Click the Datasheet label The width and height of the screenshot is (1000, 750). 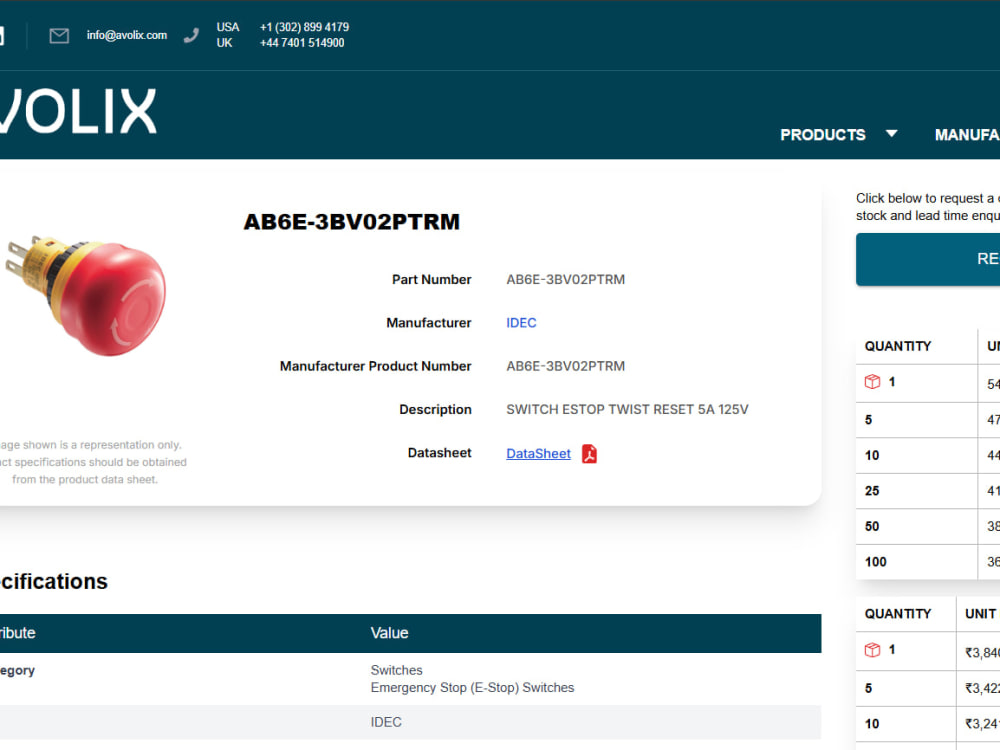(439, 453)
